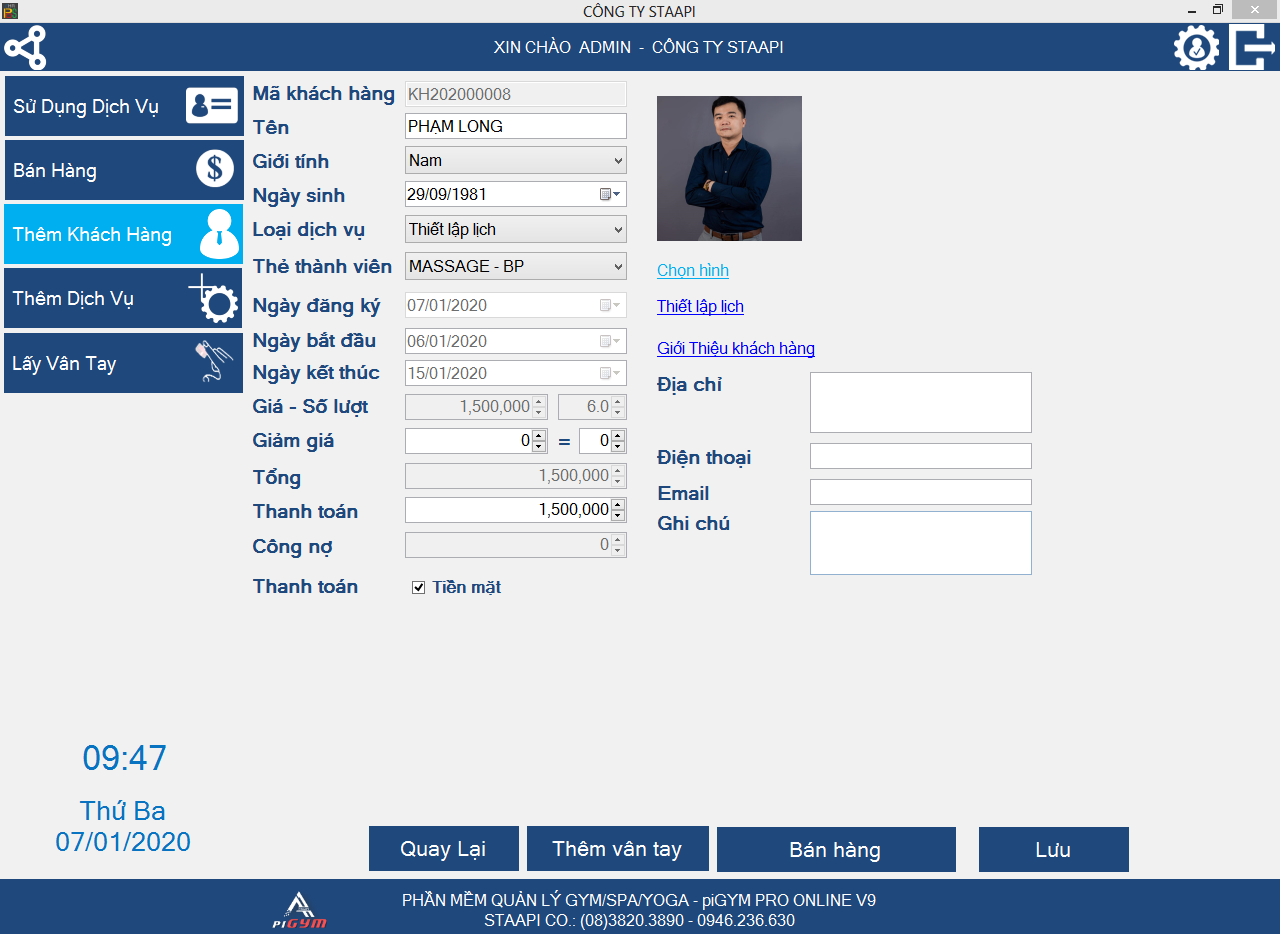
Task: Click the fingerprint hand icon for Lấy Vân Tay
Action: pos(213,362)
